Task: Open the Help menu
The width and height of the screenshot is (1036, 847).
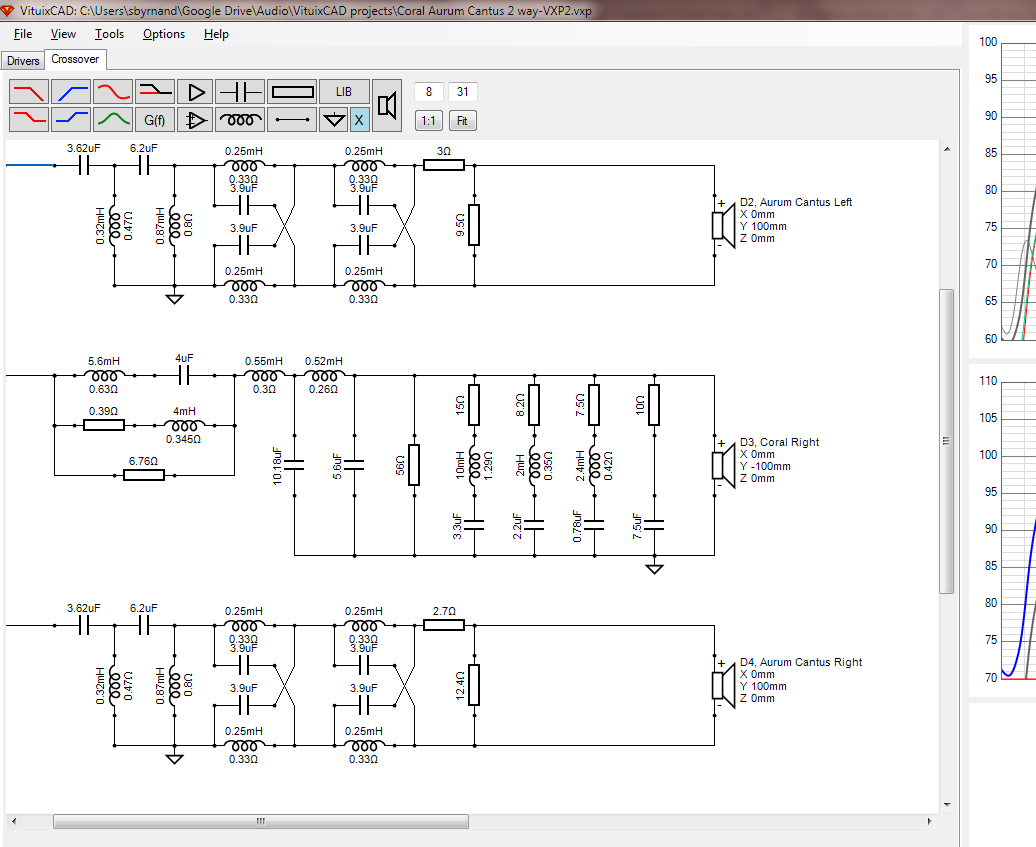Action: tap(216, 34)
